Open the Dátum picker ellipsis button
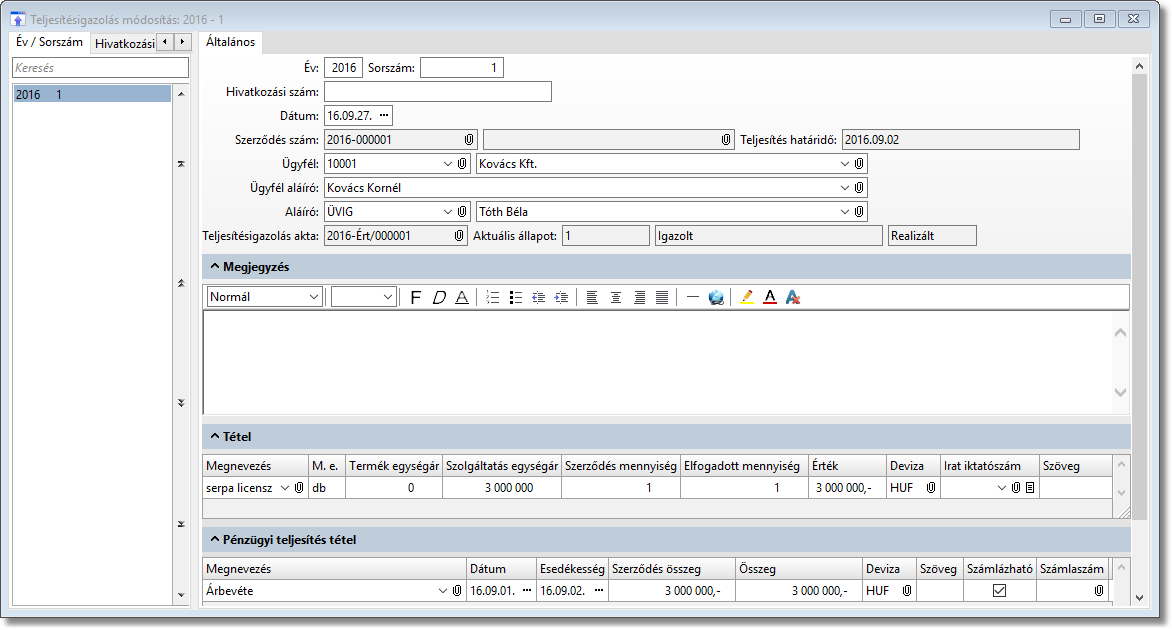 coord(384,116)
